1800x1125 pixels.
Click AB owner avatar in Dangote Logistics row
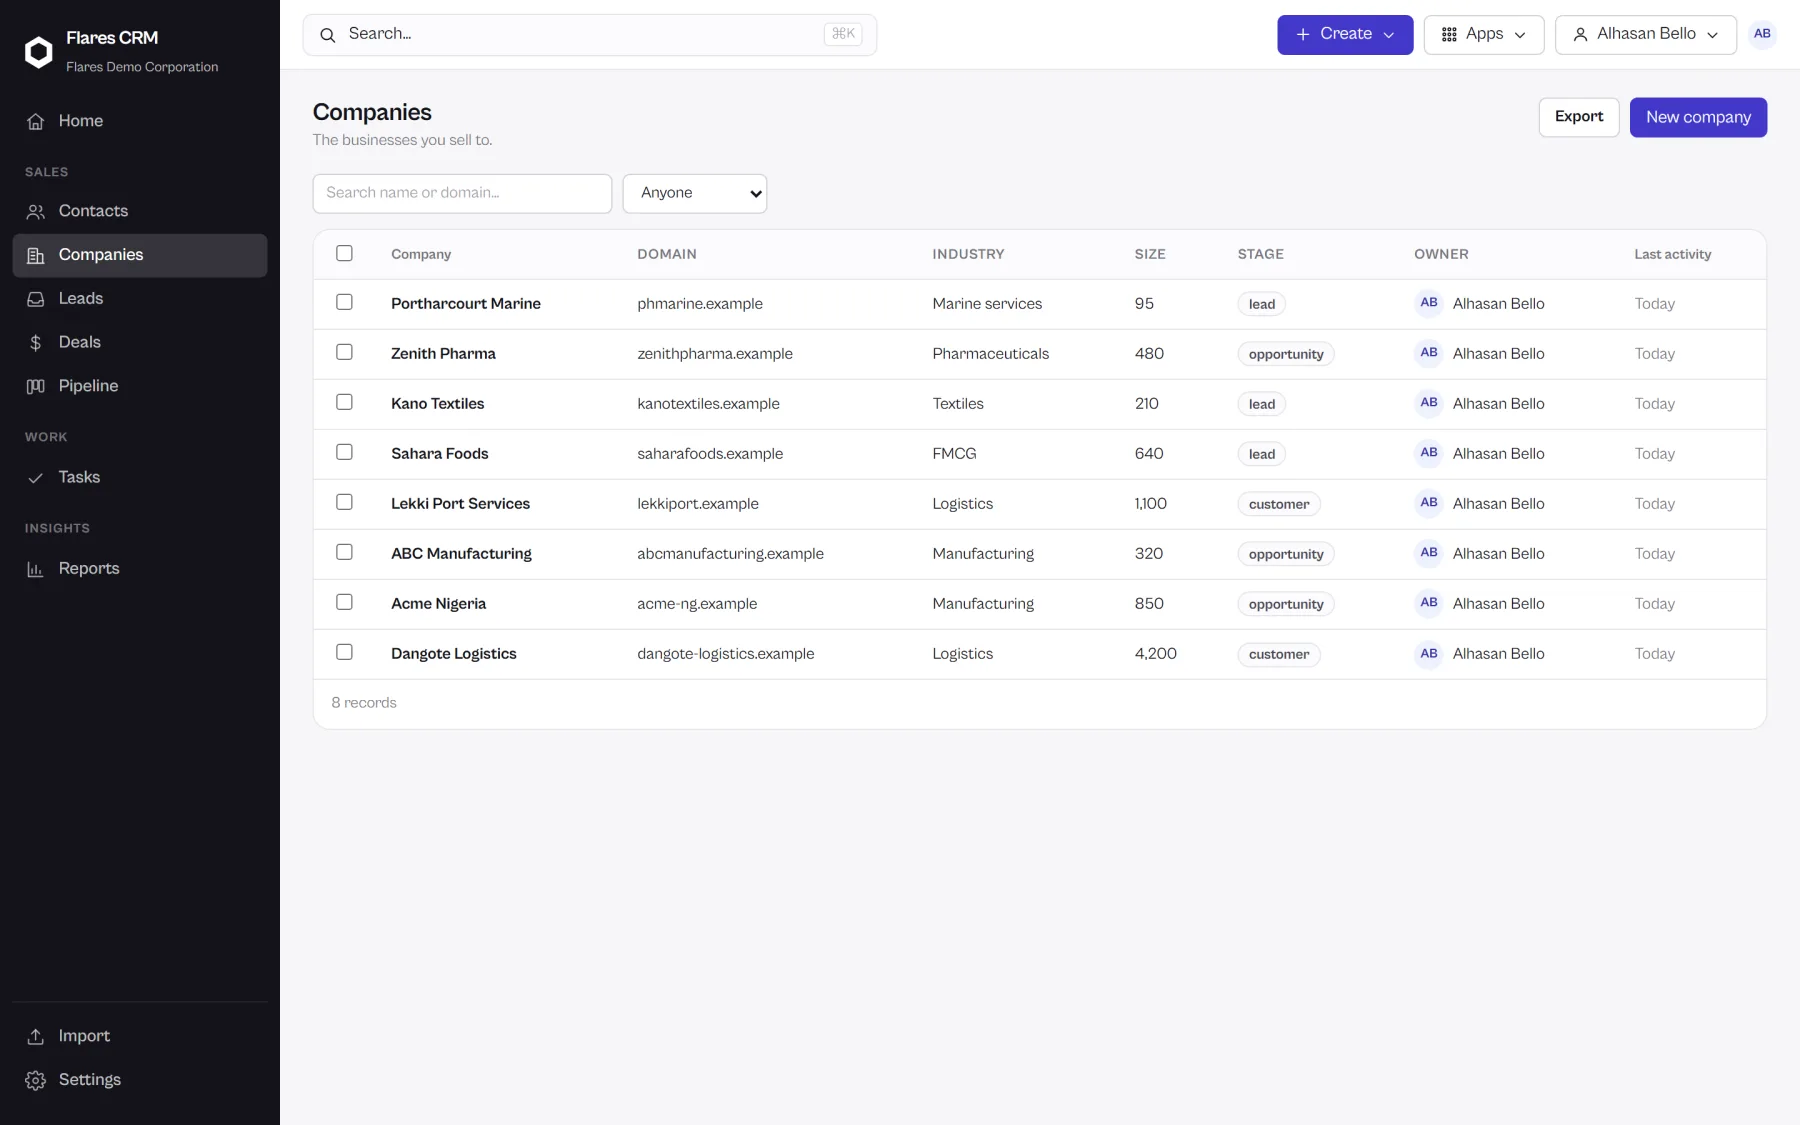pyautogui.click(x=1429, y=653)
